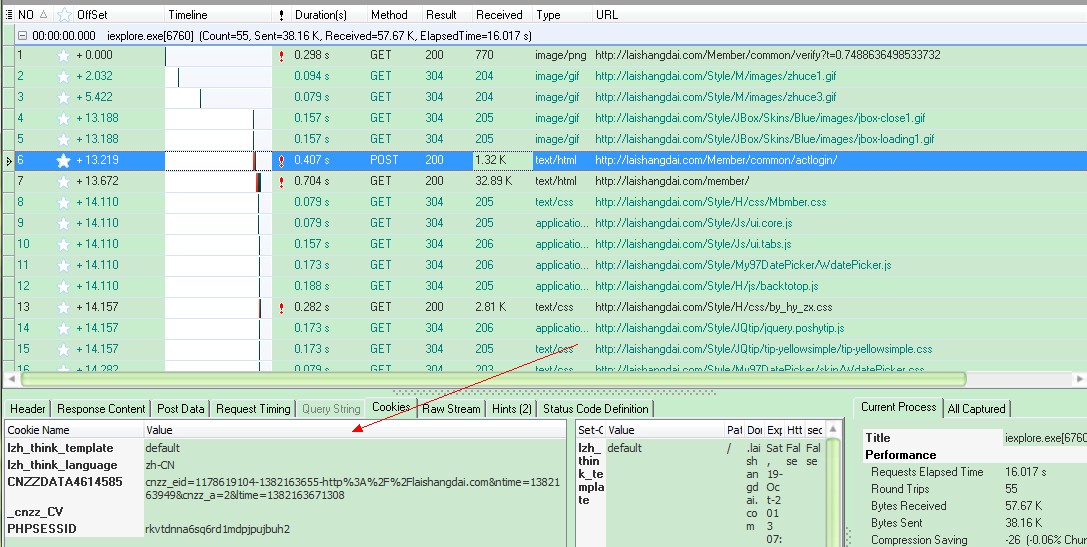1087x547 pixels.
Task: Star the /member/ request in row 7
Action: pyautogui.click(x=64, y=182)
